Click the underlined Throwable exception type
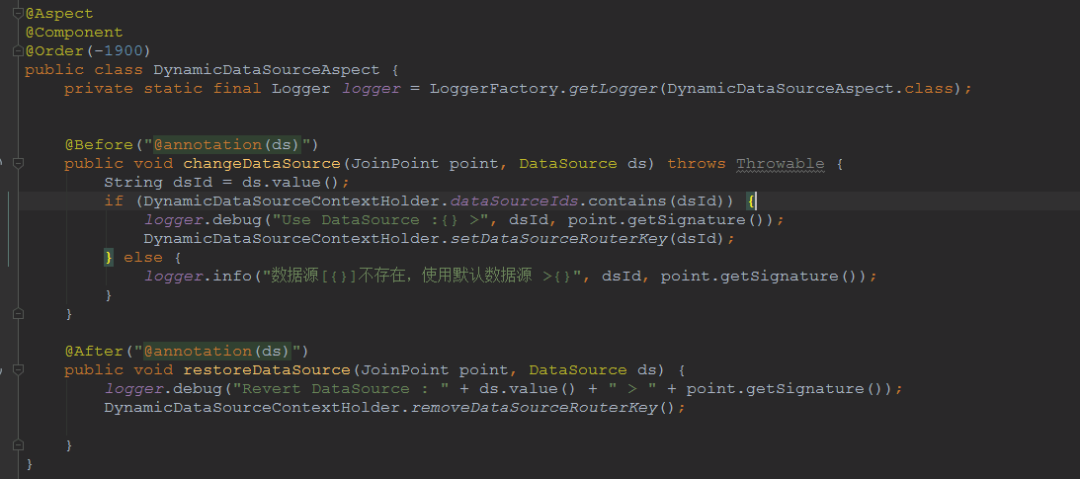The image size is (1080, 479). pos(780,163)
